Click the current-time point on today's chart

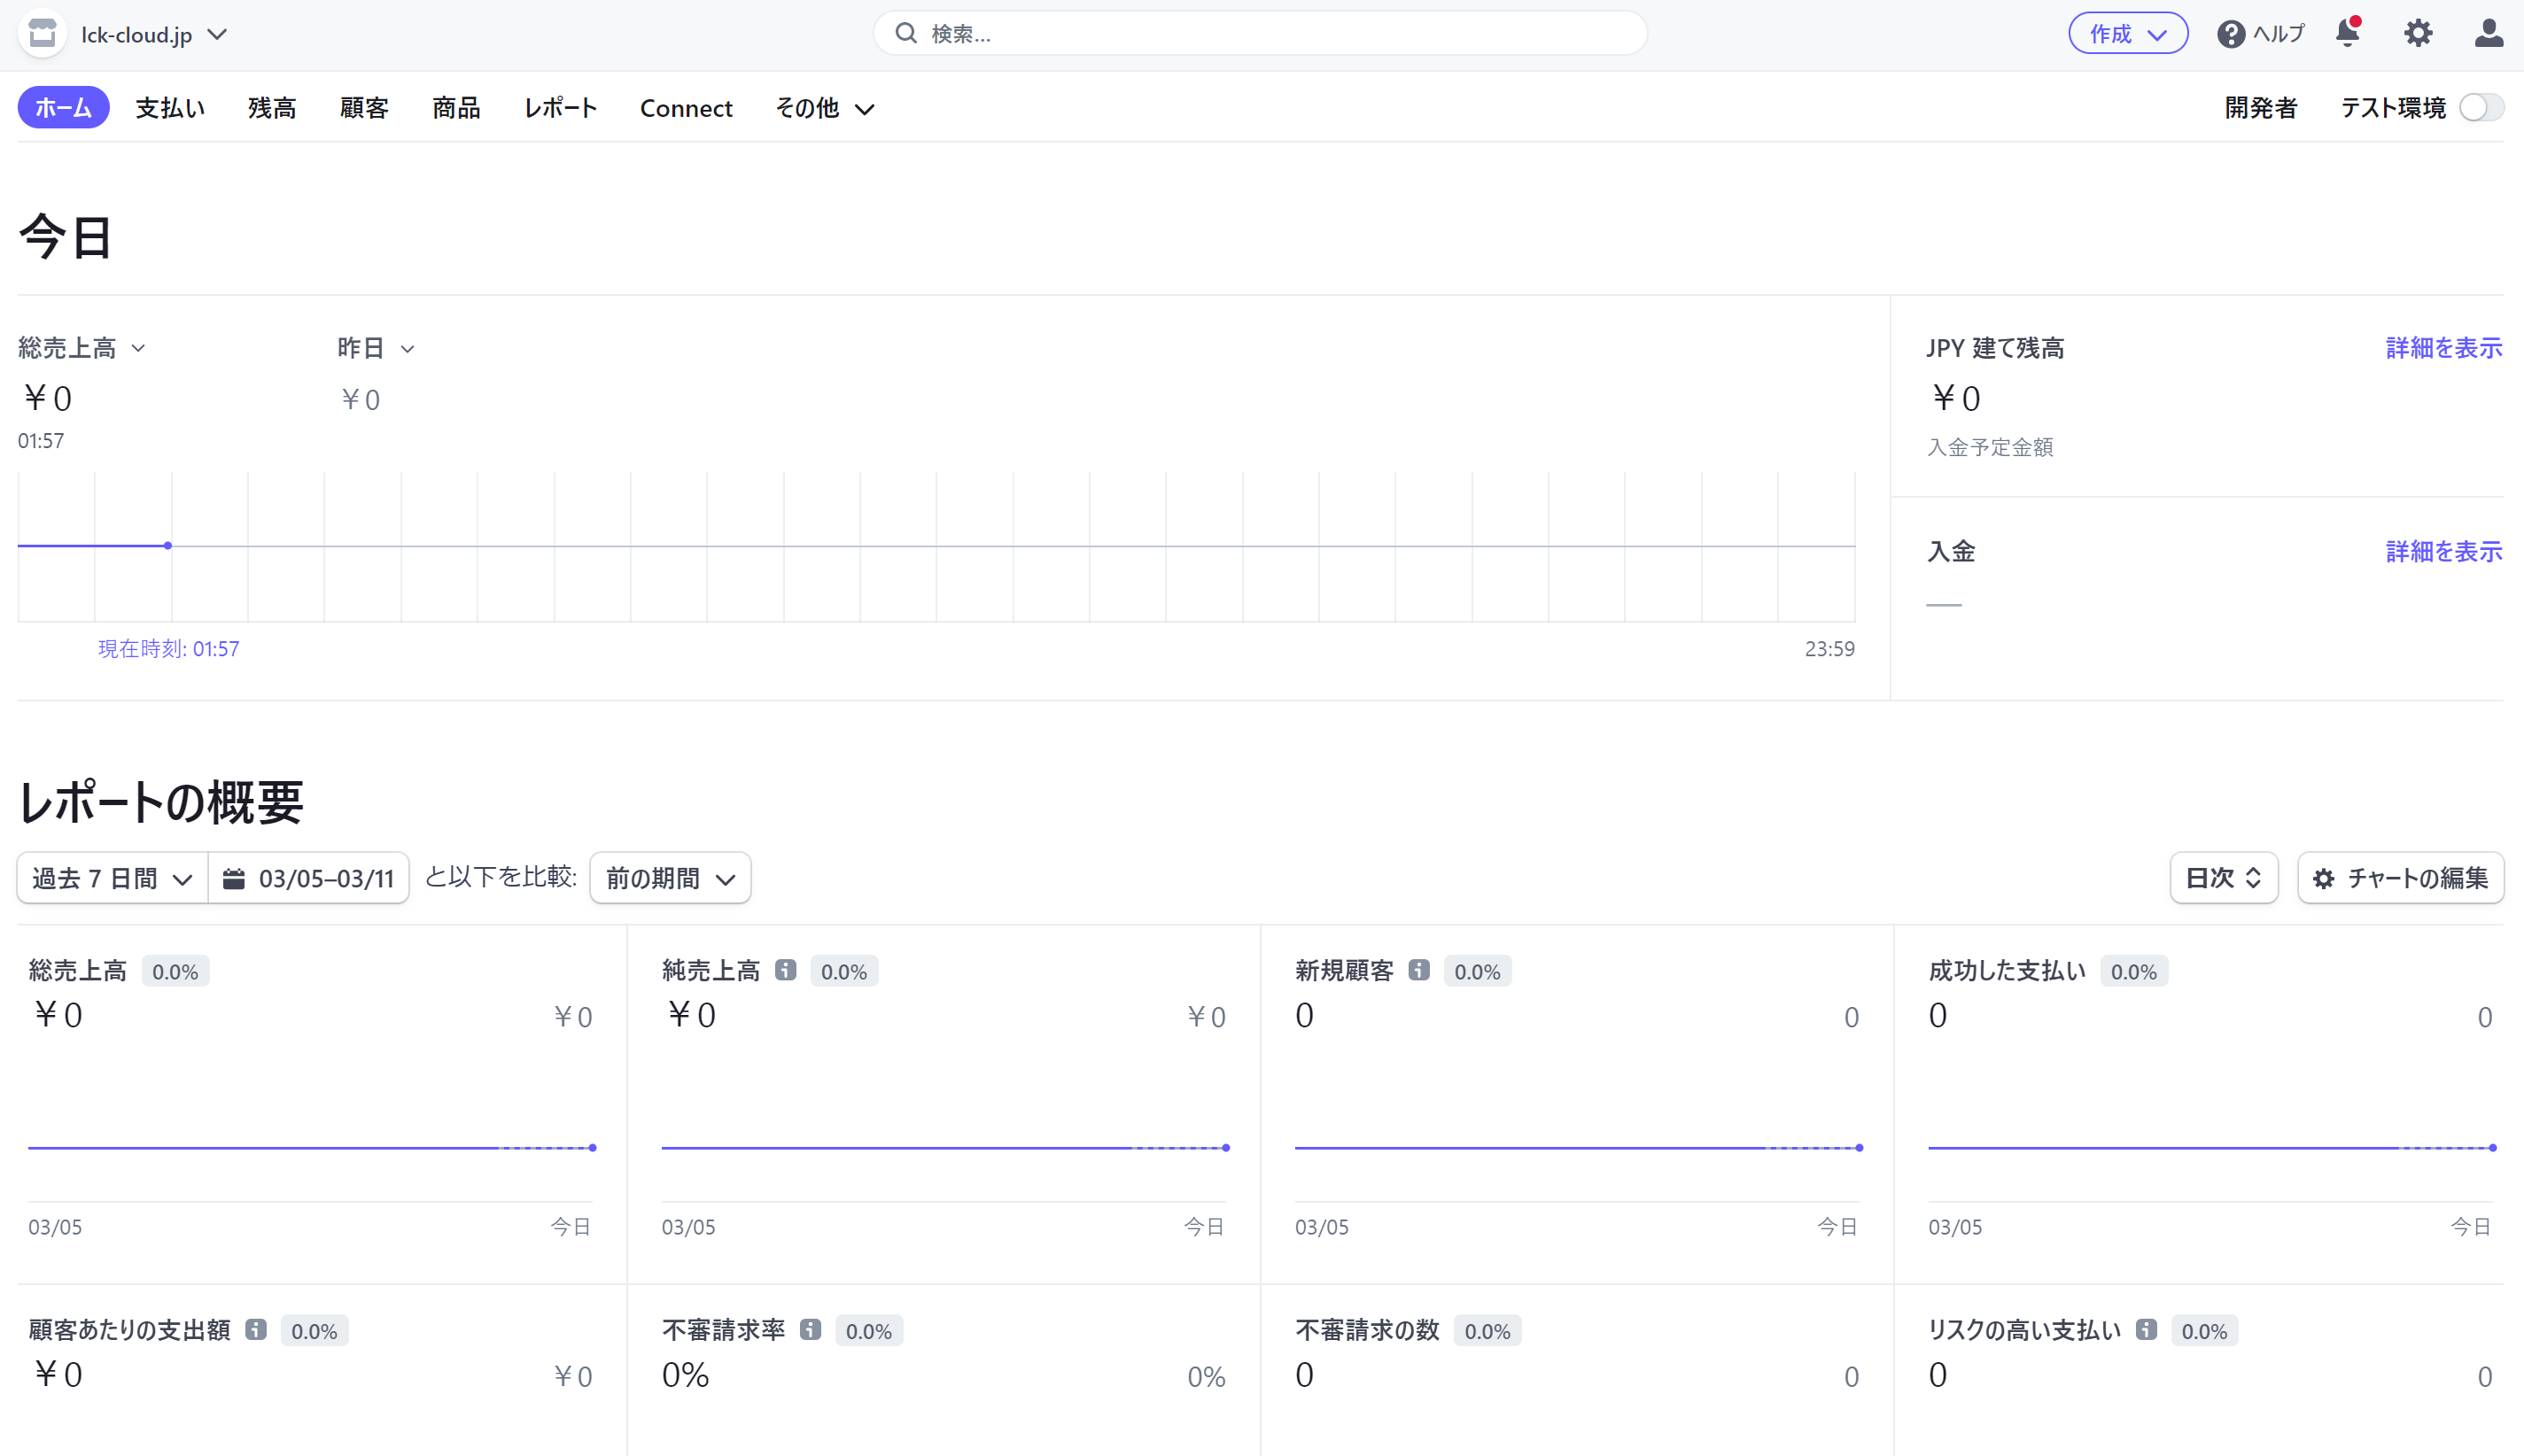168,546
